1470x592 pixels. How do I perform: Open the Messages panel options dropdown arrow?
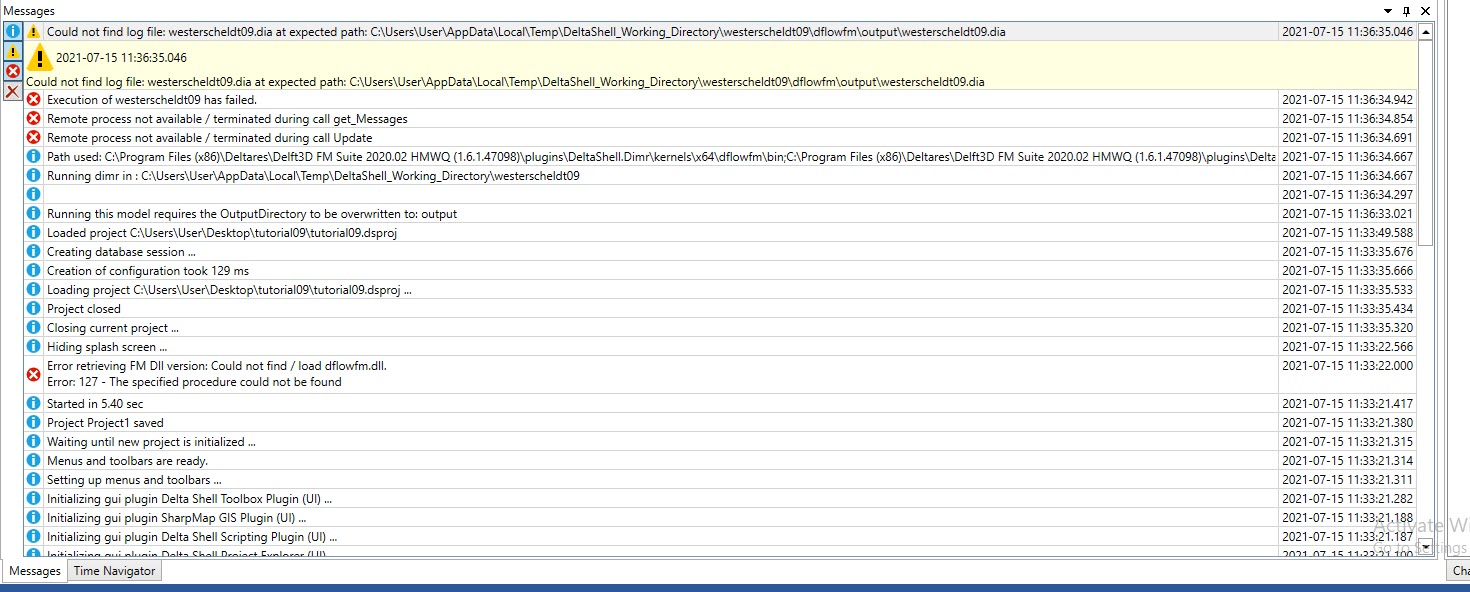click(1387, 11)
